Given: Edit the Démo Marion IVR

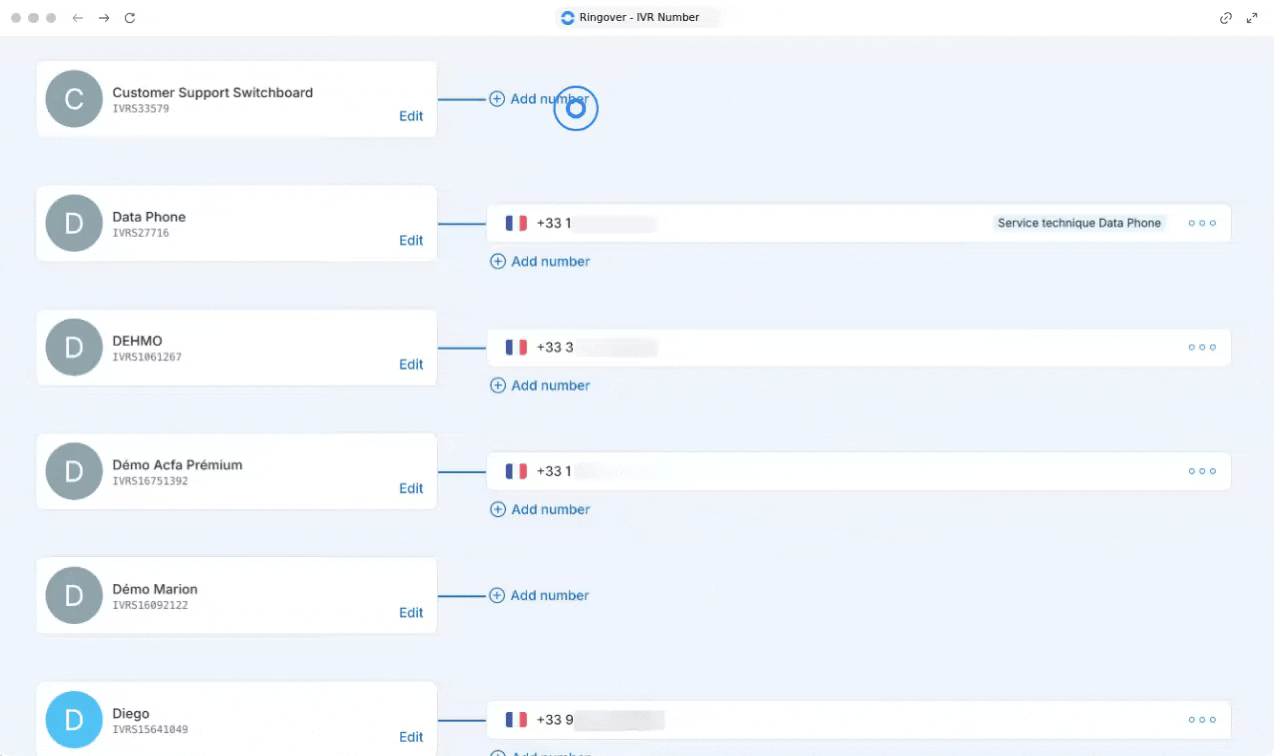Looking at the screenshot, I should click(x=411, y=612).
